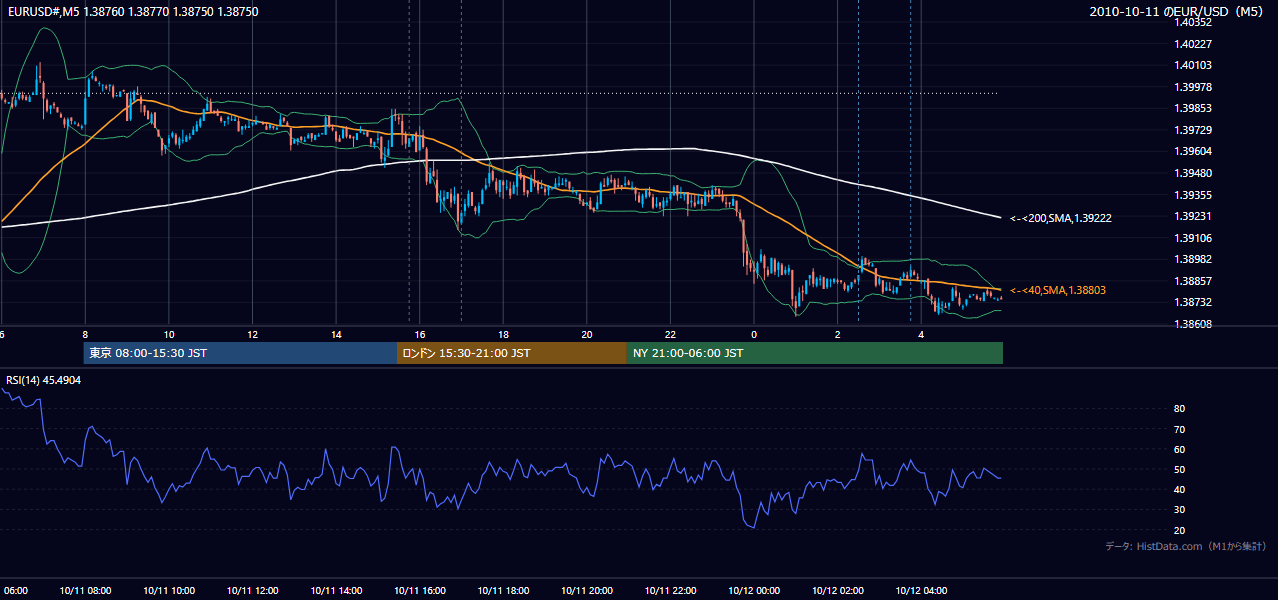Select the NY 21:00-06:00 JST session bar
This screenshot has width=1278, height=600.
point(815,353)
